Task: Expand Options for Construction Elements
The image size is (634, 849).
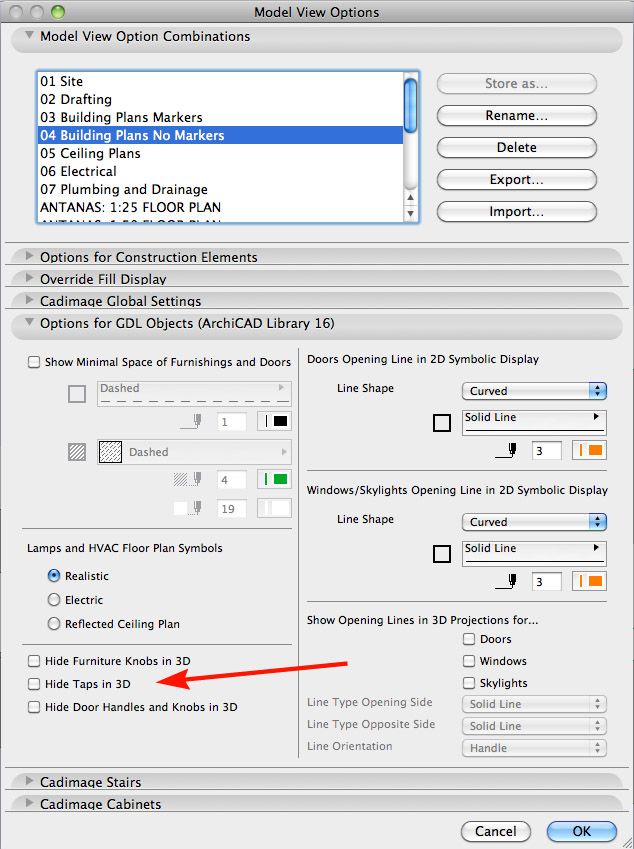Action: click(x=30, y=256)
